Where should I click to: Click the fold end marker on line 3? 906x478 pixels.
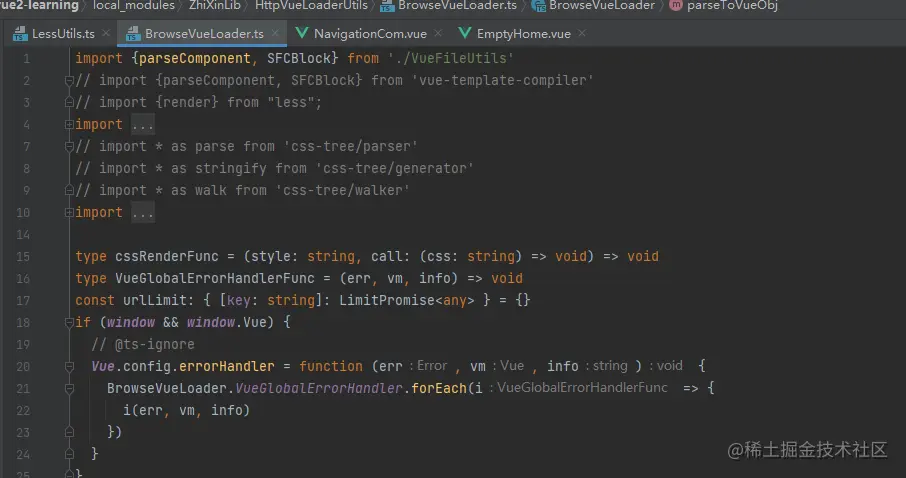click(x=69, y=102)
